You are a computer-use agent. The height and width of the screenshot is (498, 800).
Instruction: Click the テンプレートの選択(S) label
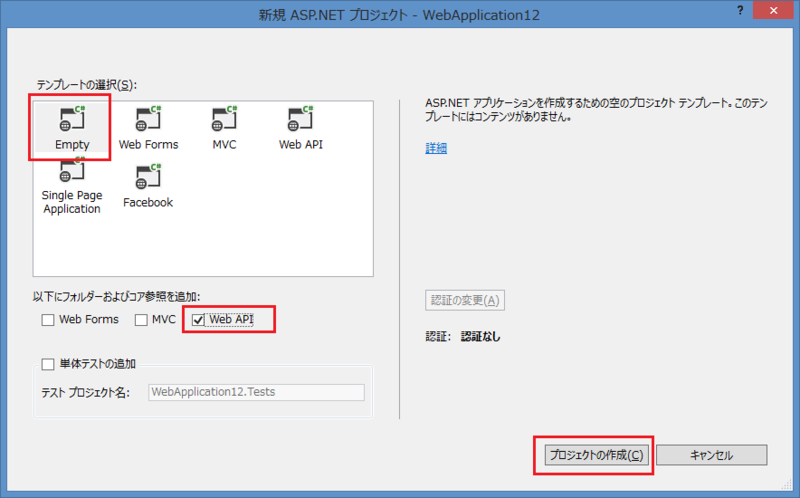(86, 85)
